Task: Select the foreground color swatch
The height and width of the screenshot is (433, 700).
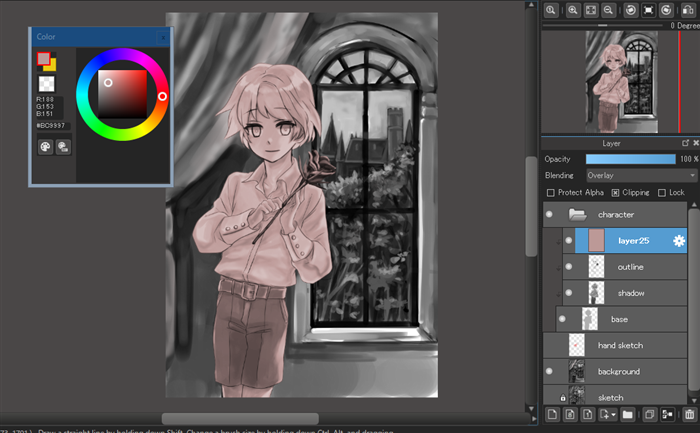Action: point(43,58)
